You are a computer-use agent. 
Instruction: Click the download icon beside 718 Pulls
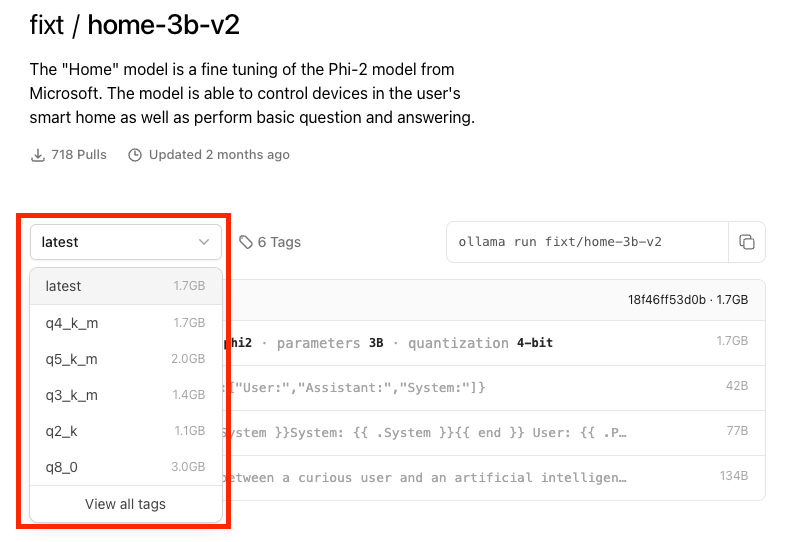click(x=38, y=155)
